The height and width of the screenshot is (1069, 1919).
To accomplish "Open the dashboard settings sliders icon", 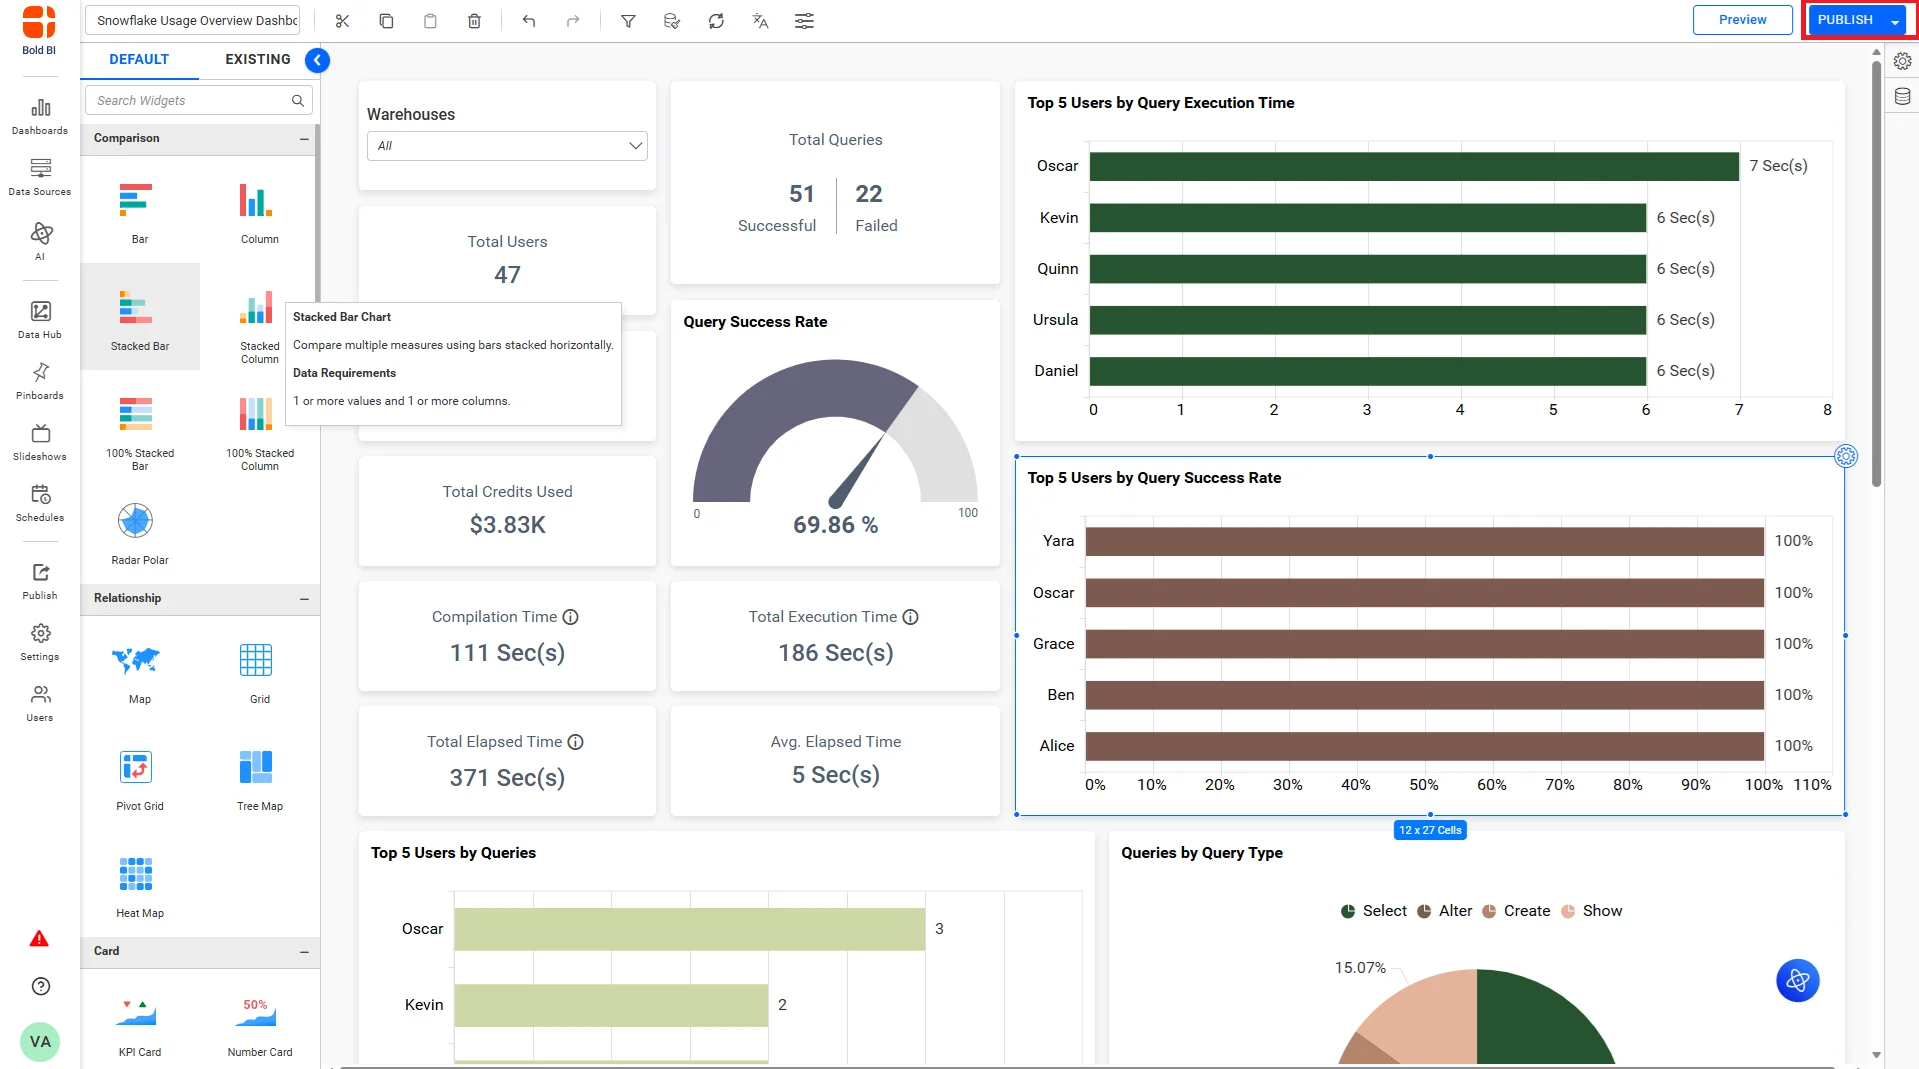I will click(804, 20).
